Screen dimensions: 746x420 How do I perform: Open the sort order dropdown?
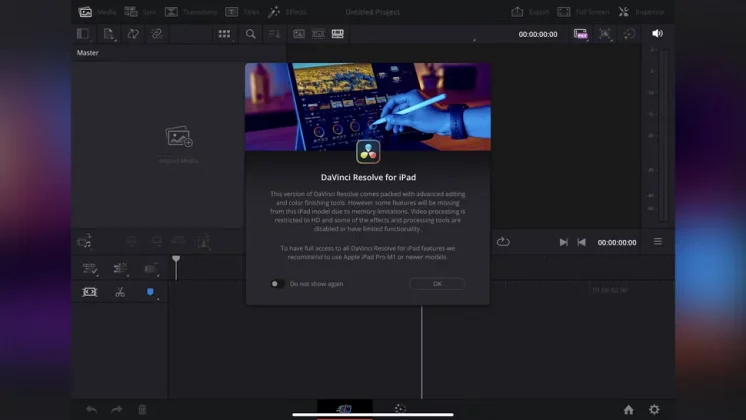pos(274,34)
